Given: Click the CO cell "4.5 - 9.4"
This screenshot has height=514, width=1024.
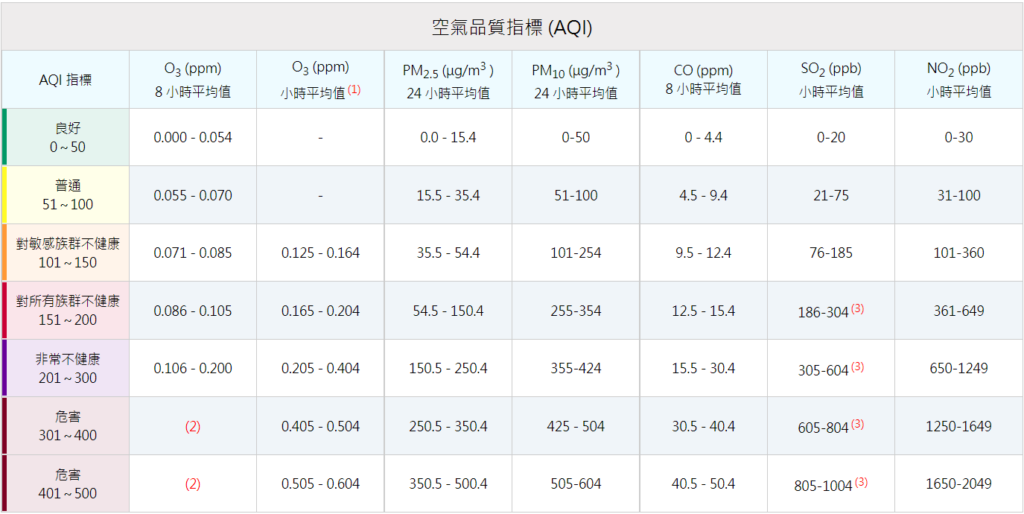Looking at the screenshot, I should (x=703, y=195).
